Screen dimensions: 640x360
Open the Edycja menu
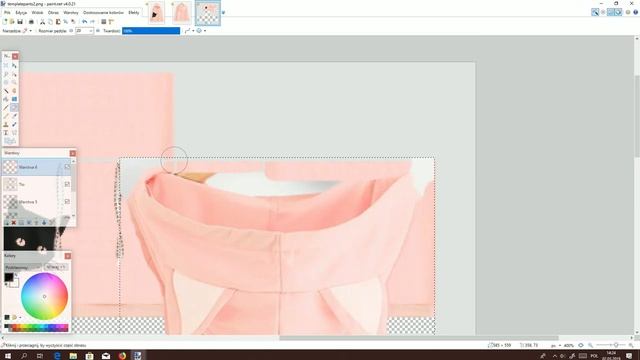21,13
